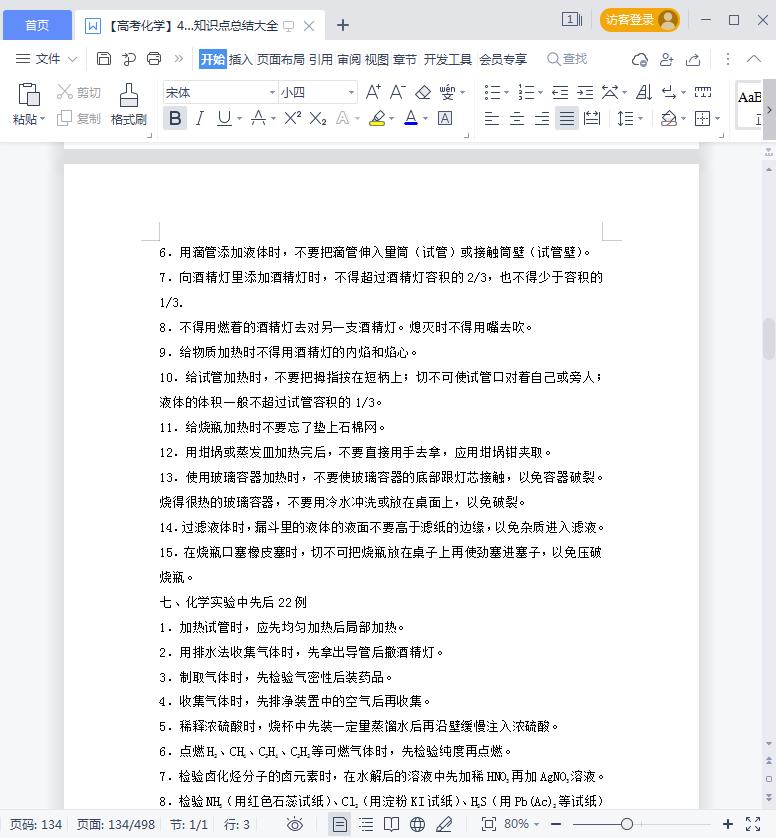Click the Print icon in quick toolbar

(x=154, y=58)
